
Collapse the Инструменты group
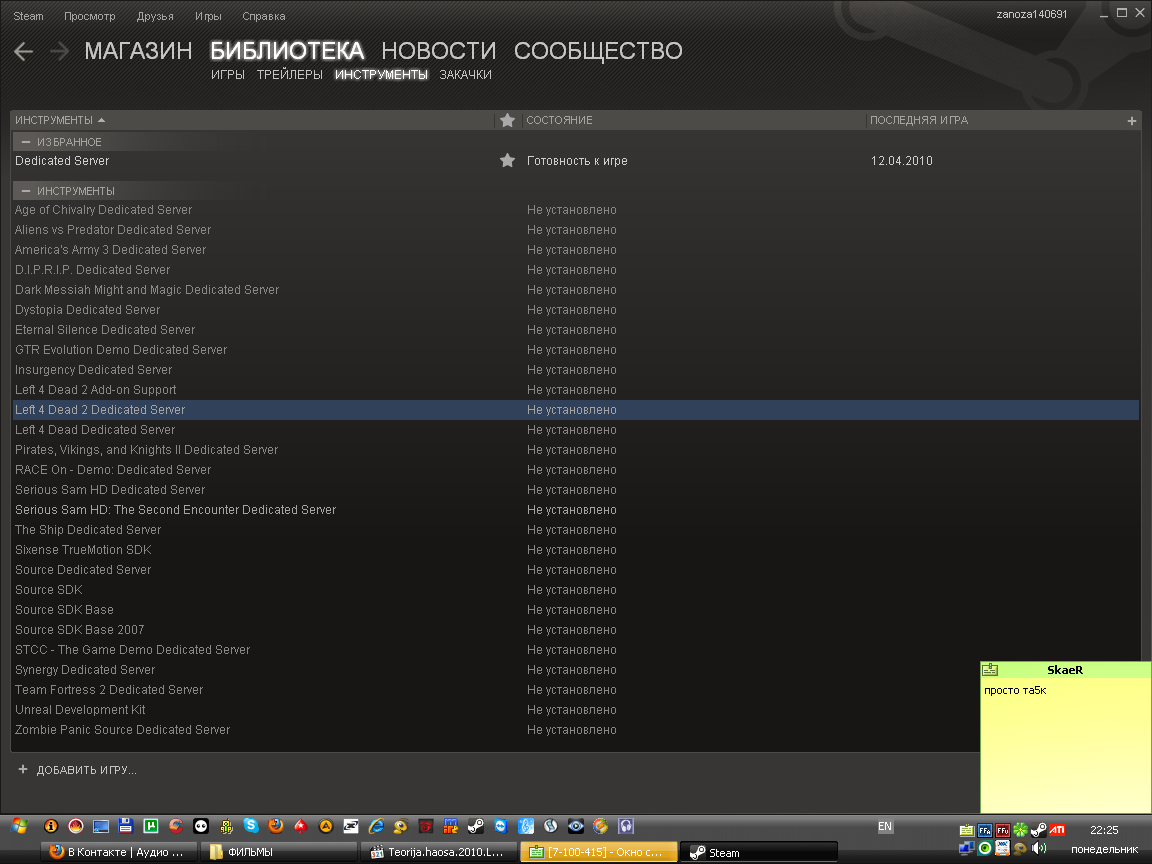(x=26, y=191)
